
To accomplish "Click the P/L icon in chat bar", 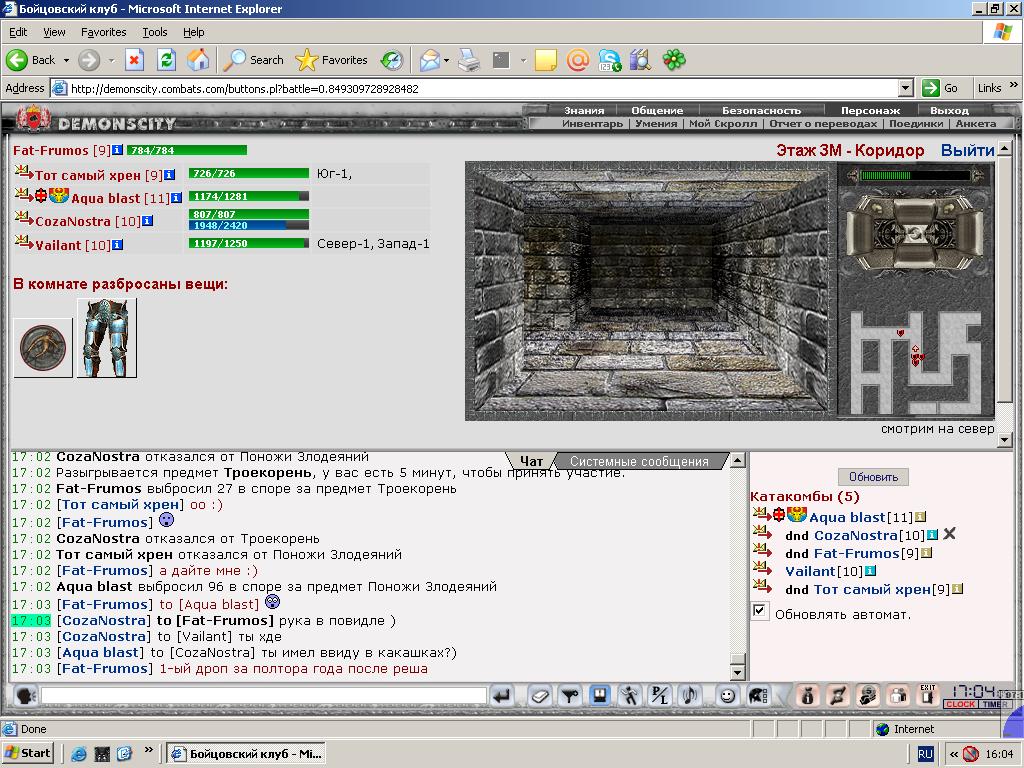I will tap(660, 696).
